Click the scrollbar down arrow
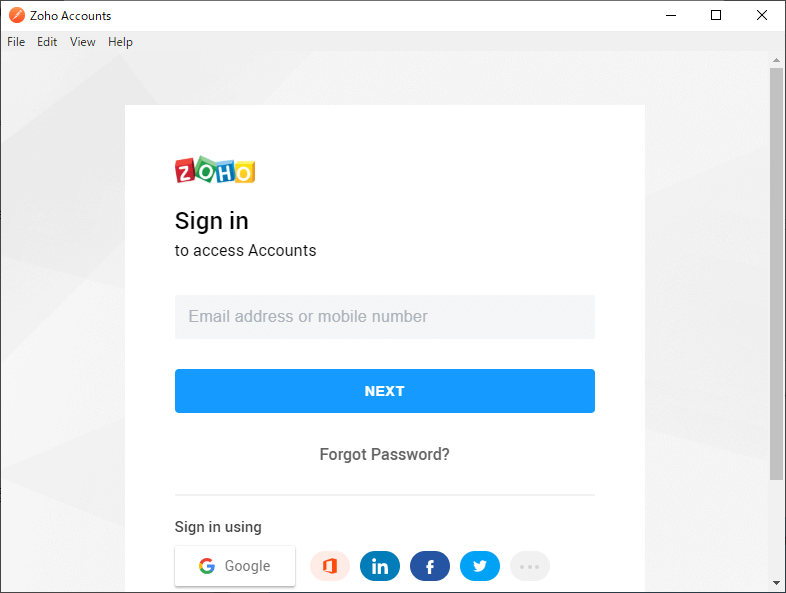The image size is (786, 593). tap(777, 582)
